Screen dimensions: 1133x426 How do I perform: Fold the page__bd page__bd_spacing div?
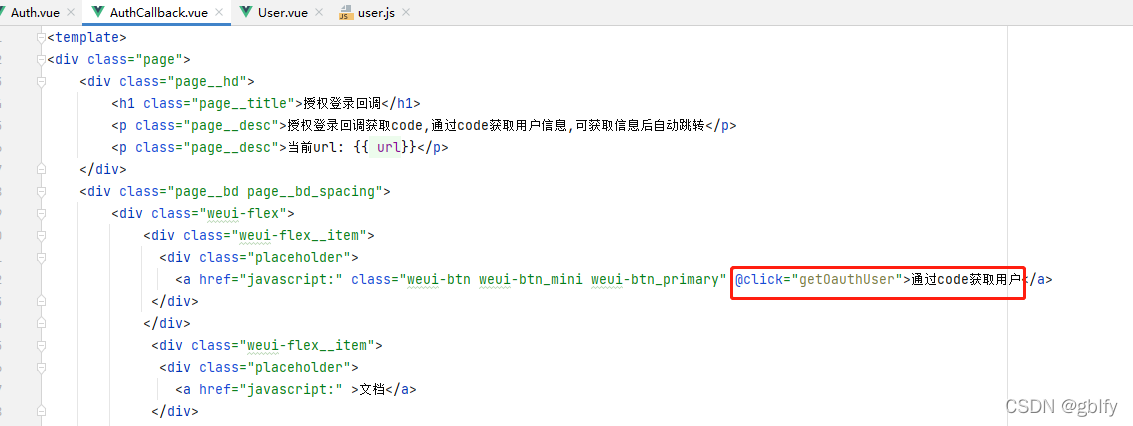coord(41,191)
